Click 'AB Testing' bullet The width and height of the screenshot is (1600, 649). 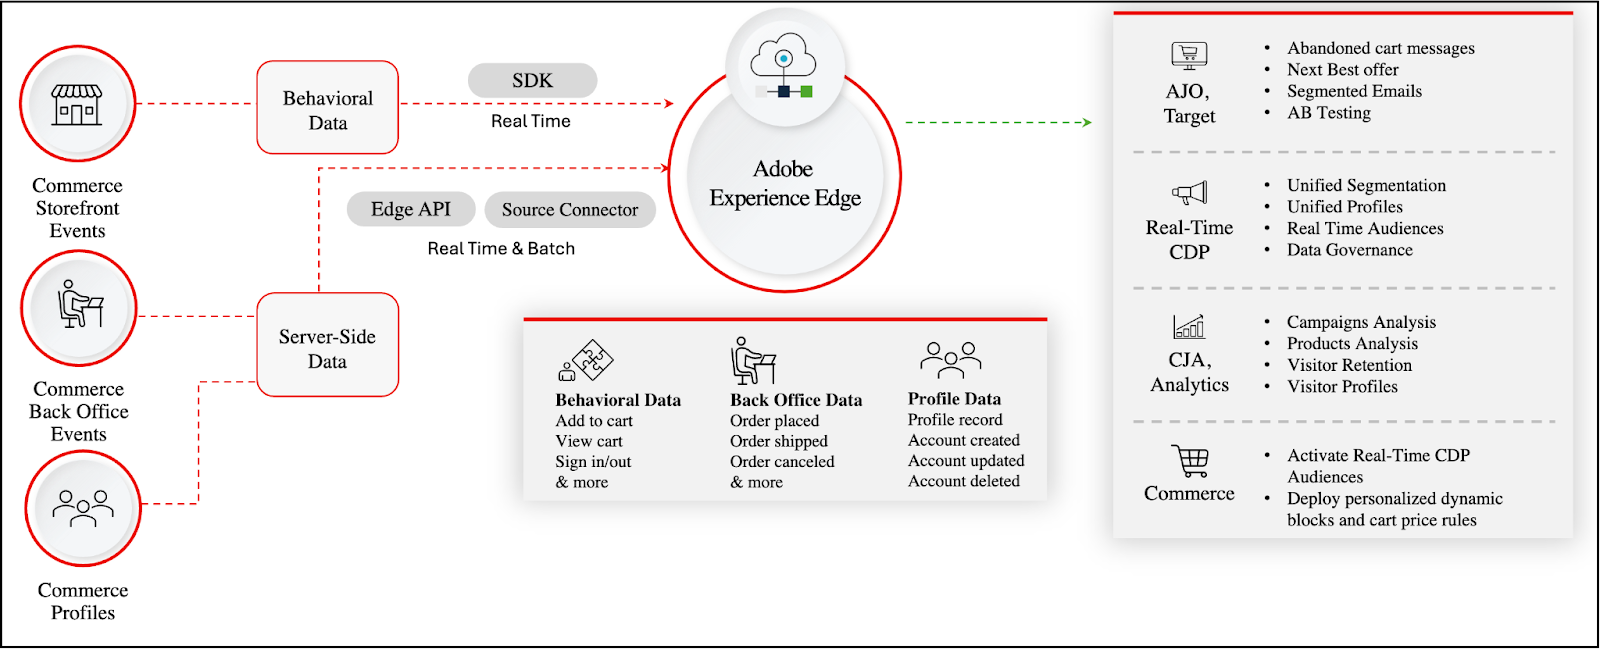point(1328,113)
